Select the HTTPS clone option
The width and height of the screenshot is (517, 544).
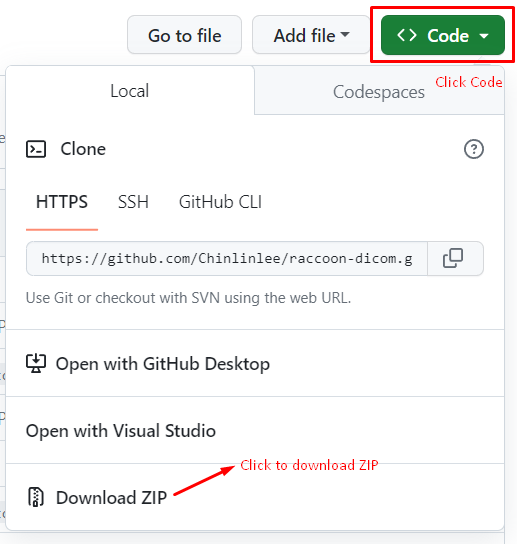(62, 202)
